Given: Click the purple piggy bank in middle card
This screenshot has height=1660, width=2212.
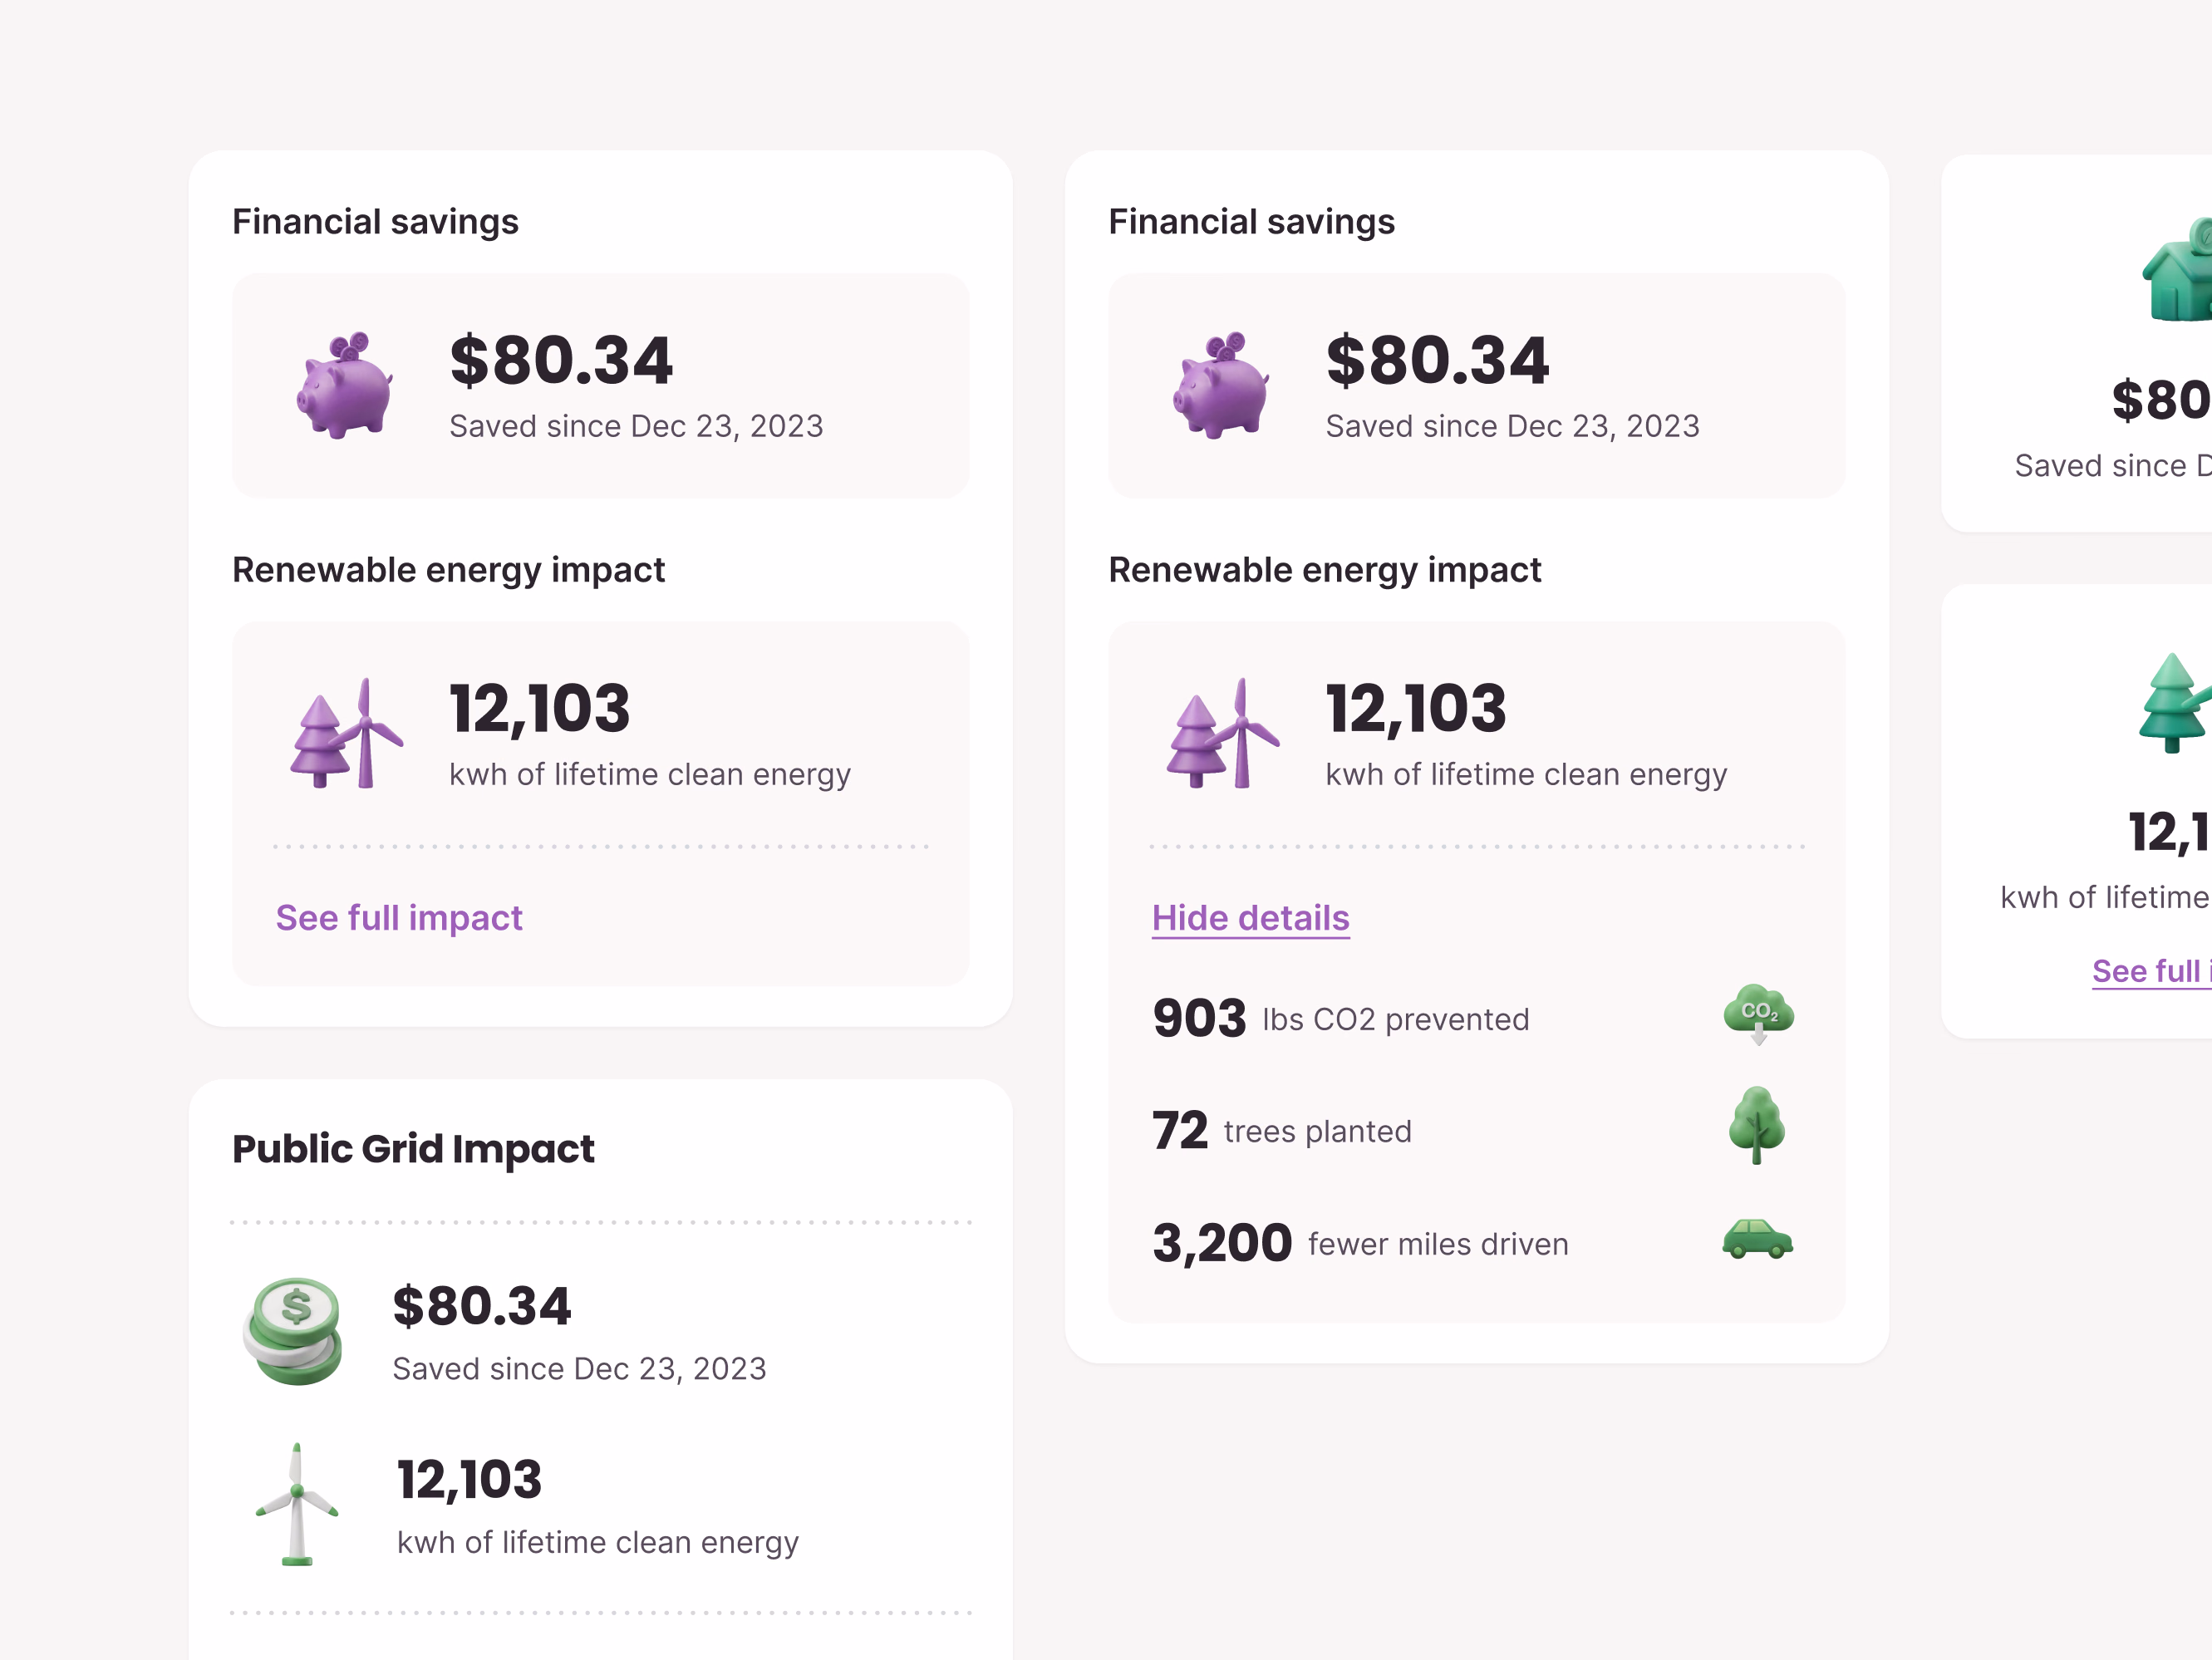Looking at the screenshot, I should pyautogui.click(x=1220, y=385).
